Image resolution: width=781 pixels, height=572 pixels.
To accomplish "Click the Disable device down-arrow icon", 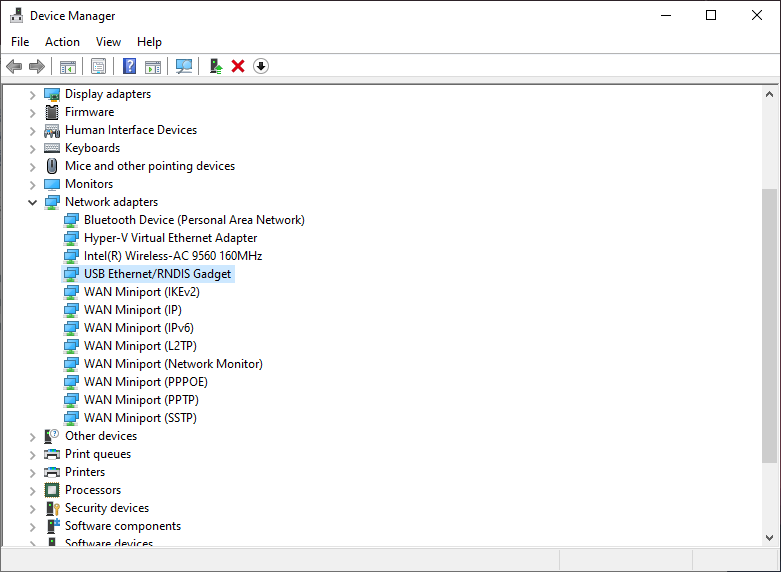I will coord(261,66).
